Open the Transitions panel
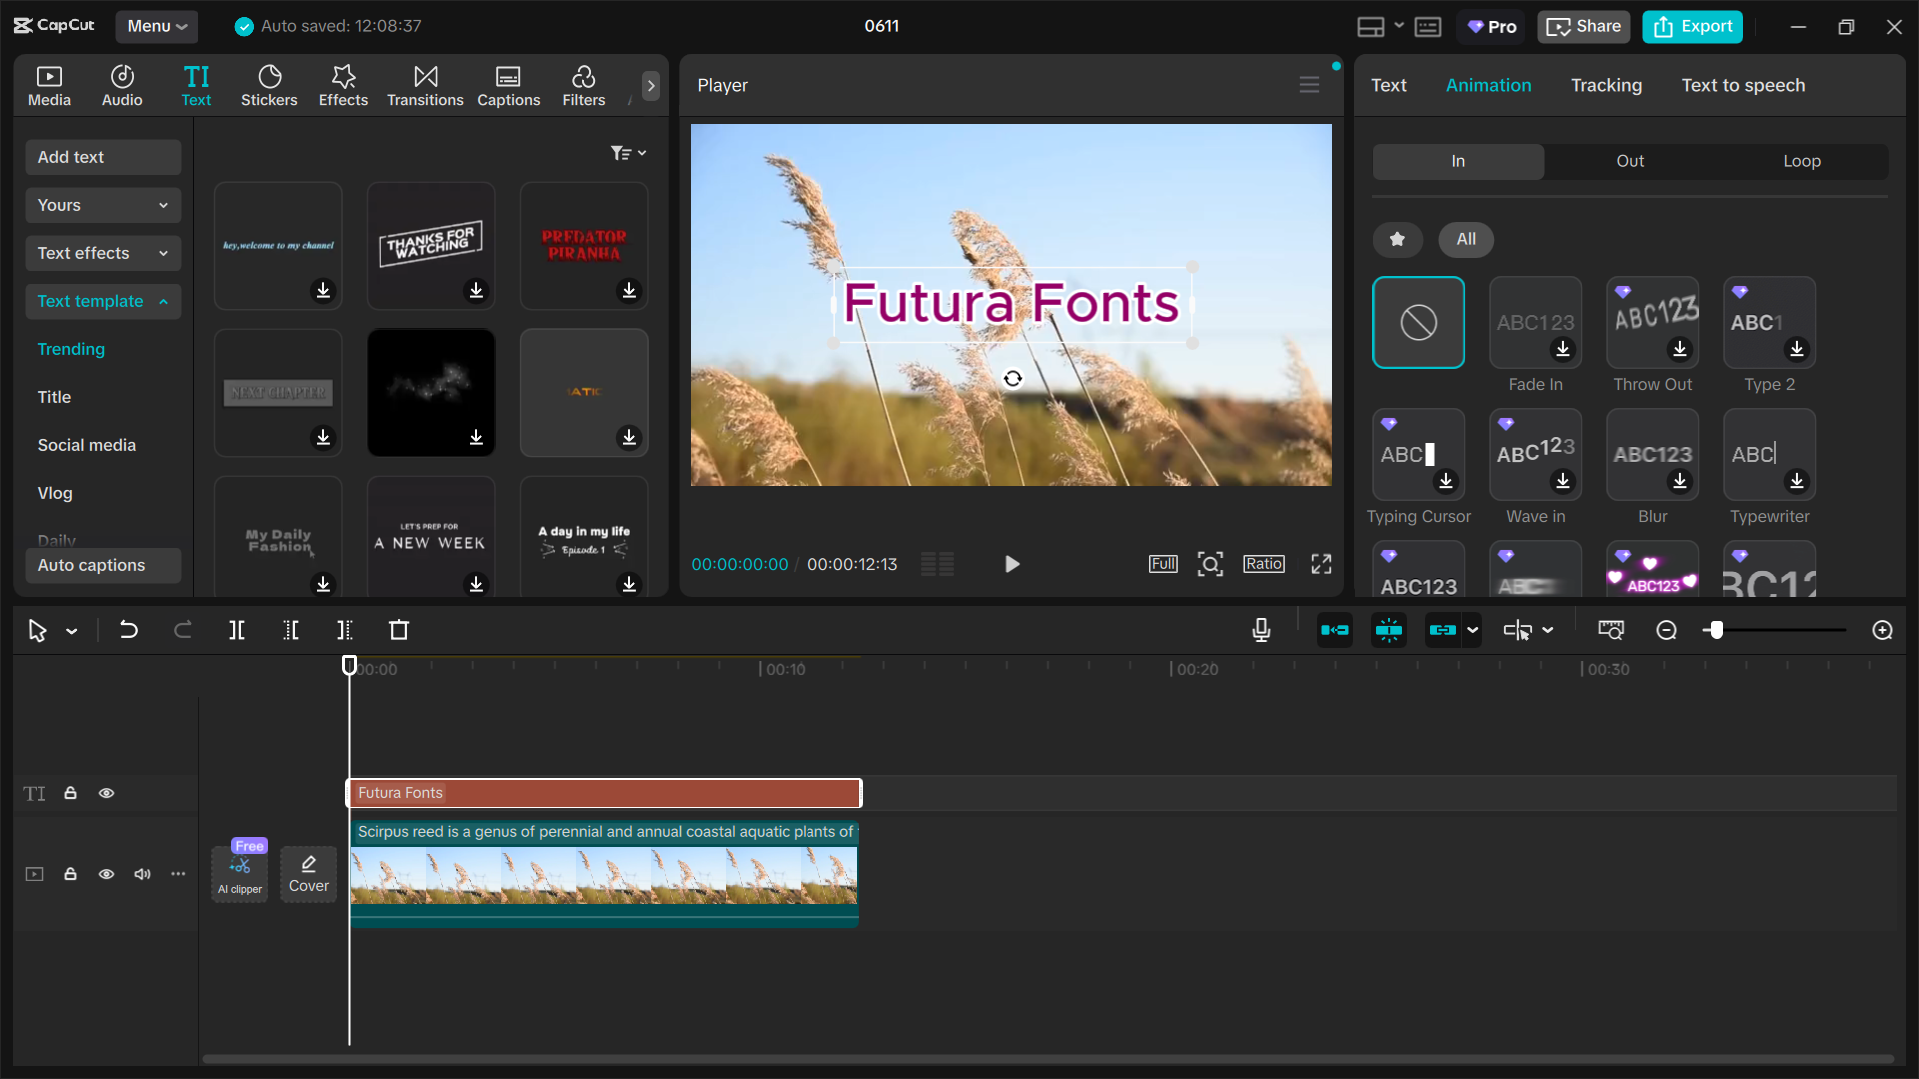This screenshot has width=1919, height=1079. (x=425, y=85)
